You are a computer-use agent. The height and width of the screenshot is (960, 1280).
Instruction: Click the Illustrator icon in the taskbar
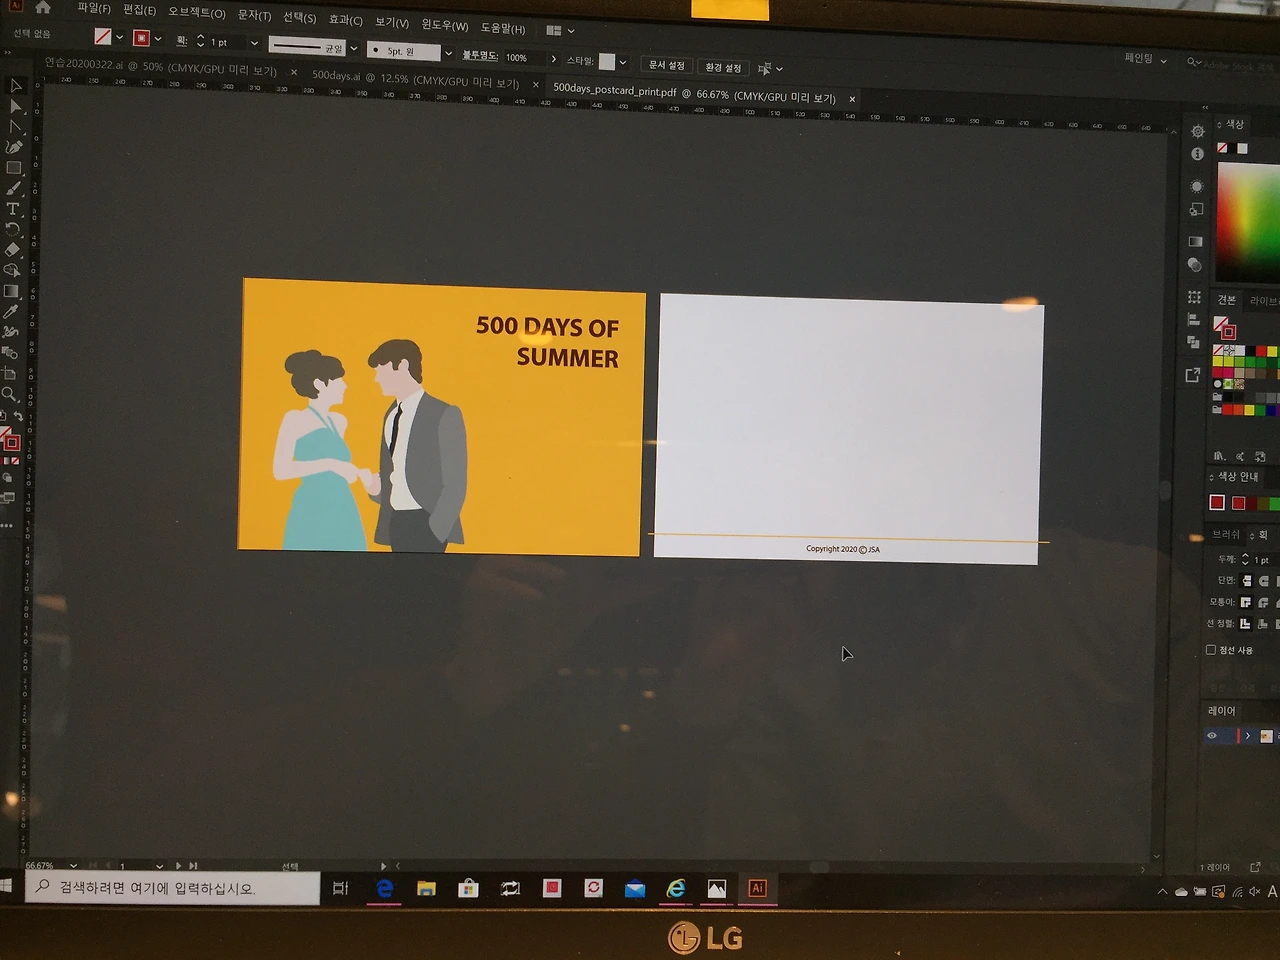click(757, 888)
